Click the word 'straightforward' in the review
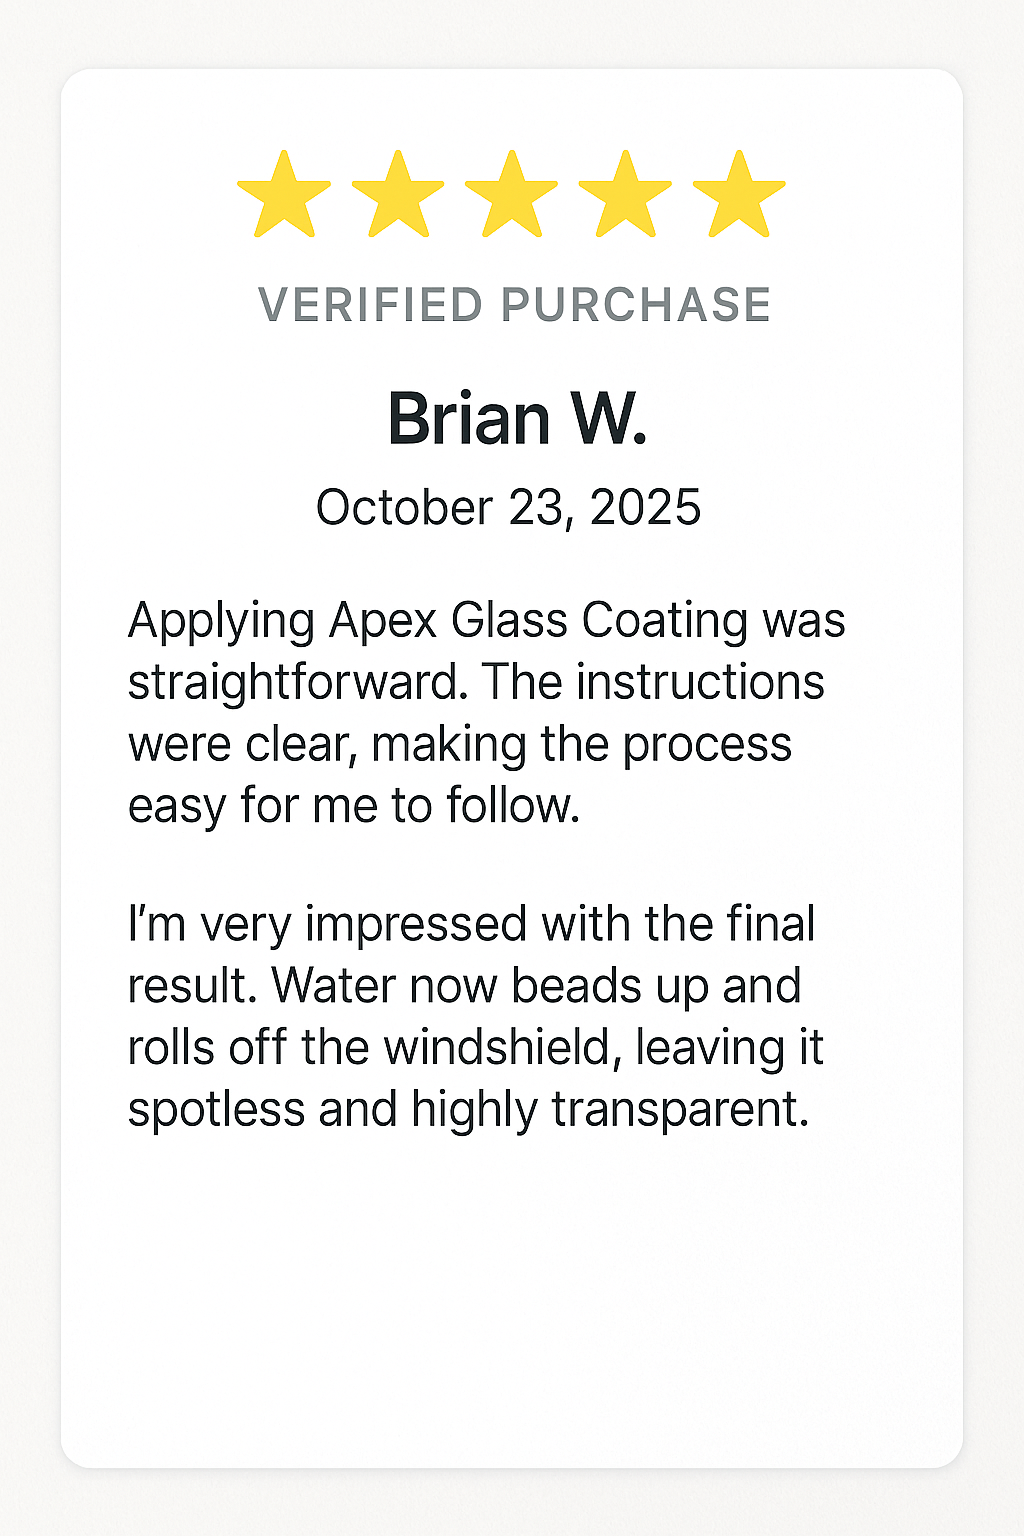 (x=297, y=683)
